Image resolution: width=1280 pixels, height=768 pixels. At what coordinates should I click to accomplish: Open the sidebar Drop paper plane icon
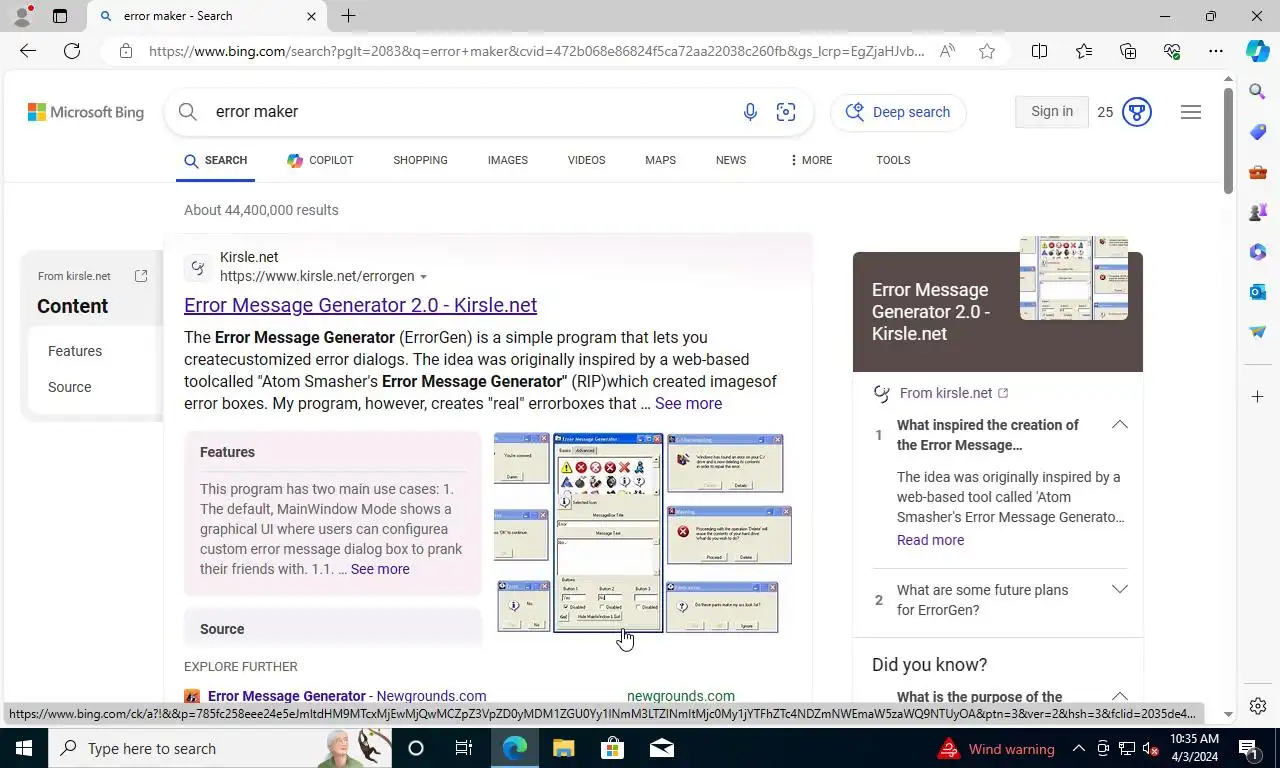(x=1258, y=332)
